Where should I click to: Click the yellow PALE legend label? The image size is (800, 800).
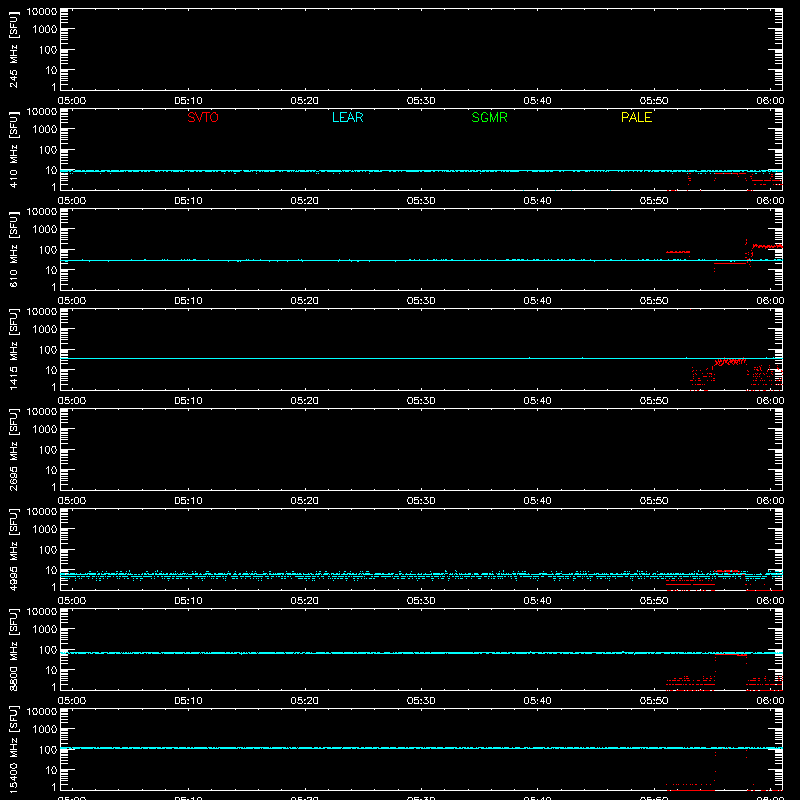click(636, 117)
